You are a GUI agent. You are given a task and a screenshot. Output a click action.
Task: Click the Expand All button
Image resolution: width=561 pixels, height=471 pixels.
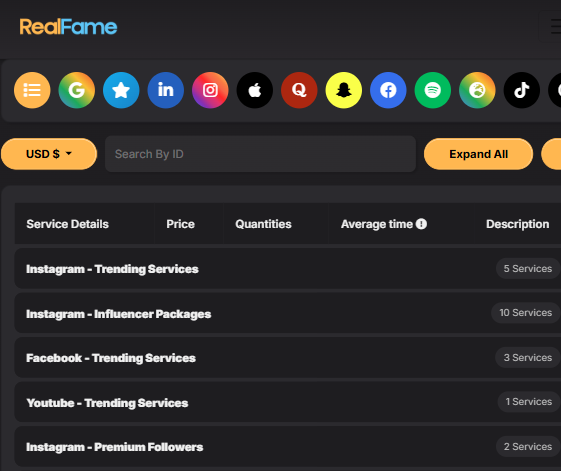click(478, 154)
